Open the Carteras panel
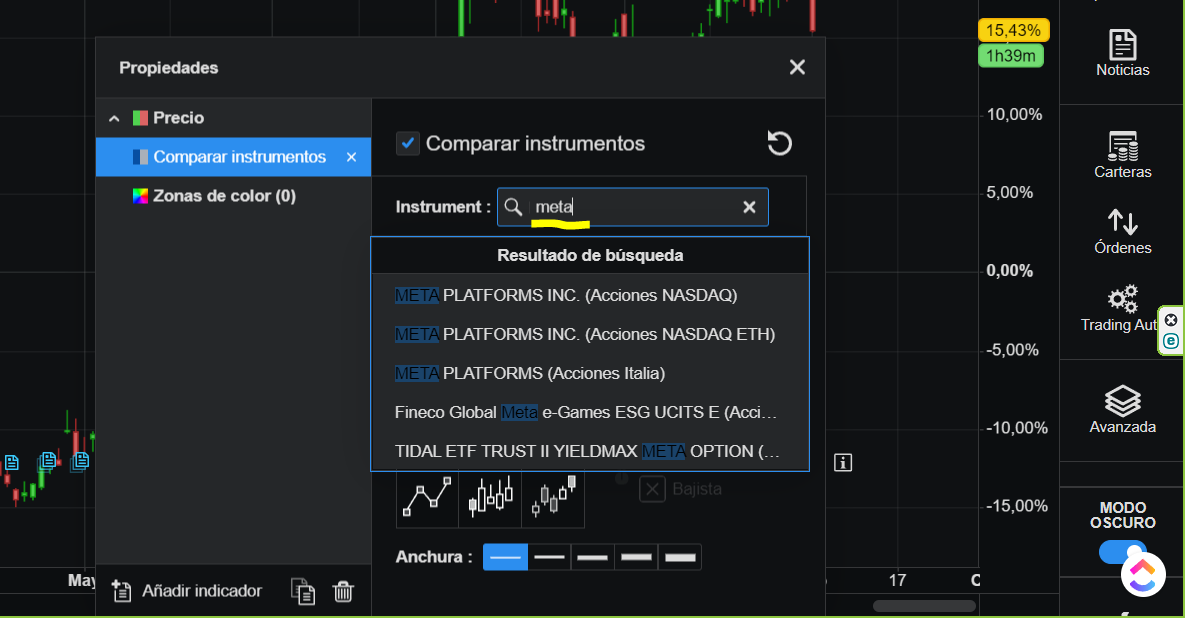Screen dimensions: 1185x618 [x=1122, y=155]
